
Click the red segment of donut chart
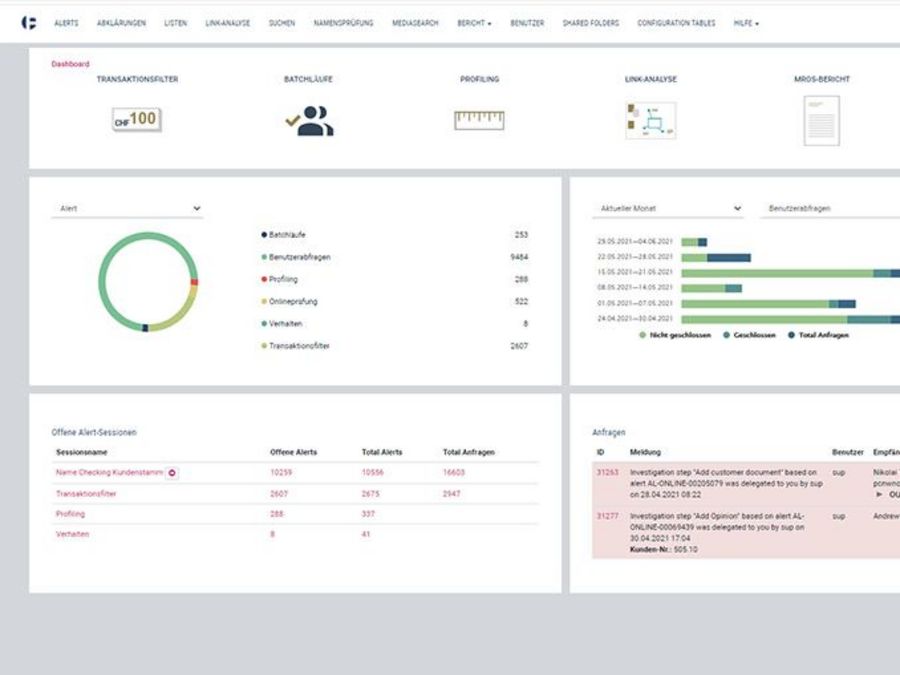[195, 282]
